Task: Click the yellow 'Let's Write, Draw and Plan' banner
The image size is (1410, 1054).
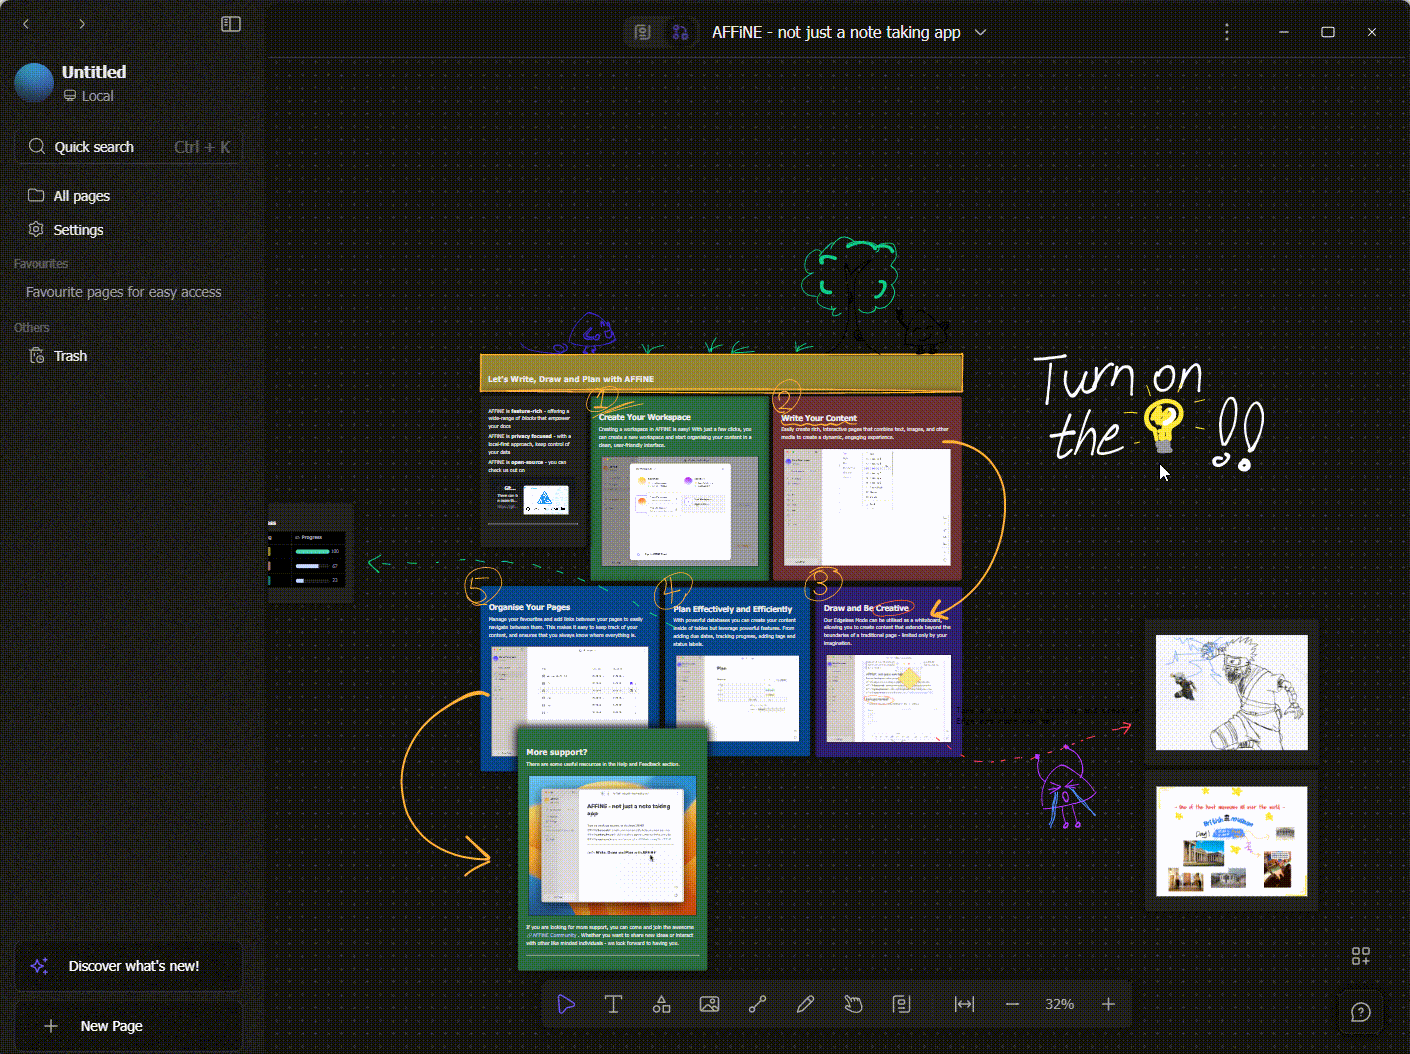Action: (x=721, y=372)
